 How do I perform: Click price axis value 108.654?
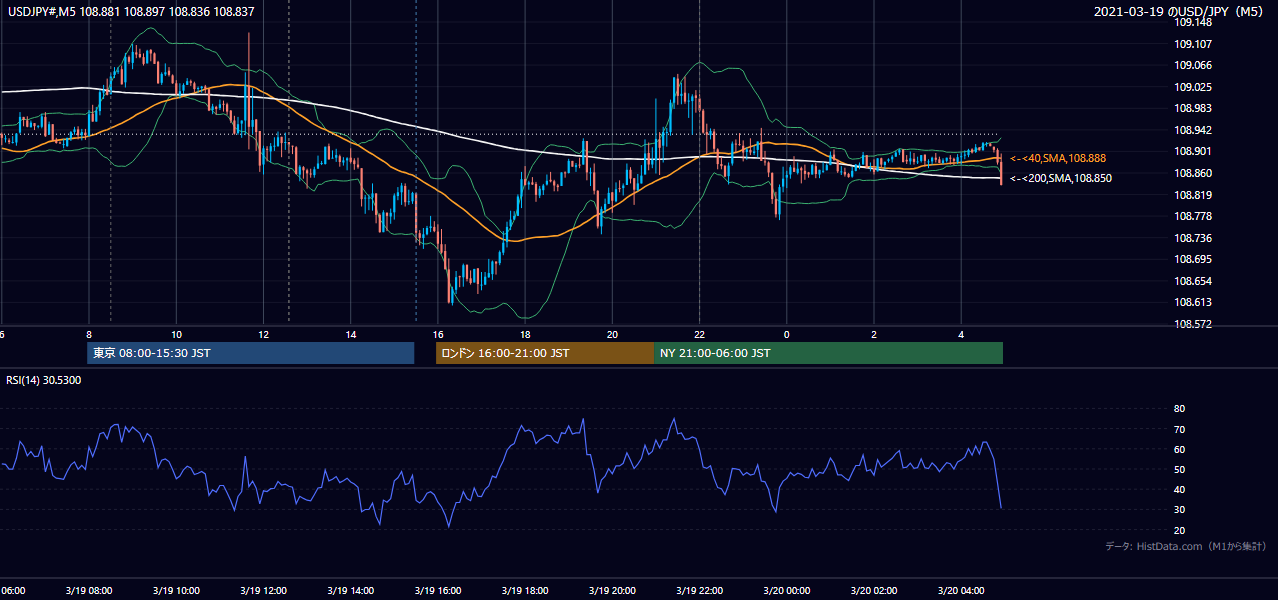(1193, 281)
